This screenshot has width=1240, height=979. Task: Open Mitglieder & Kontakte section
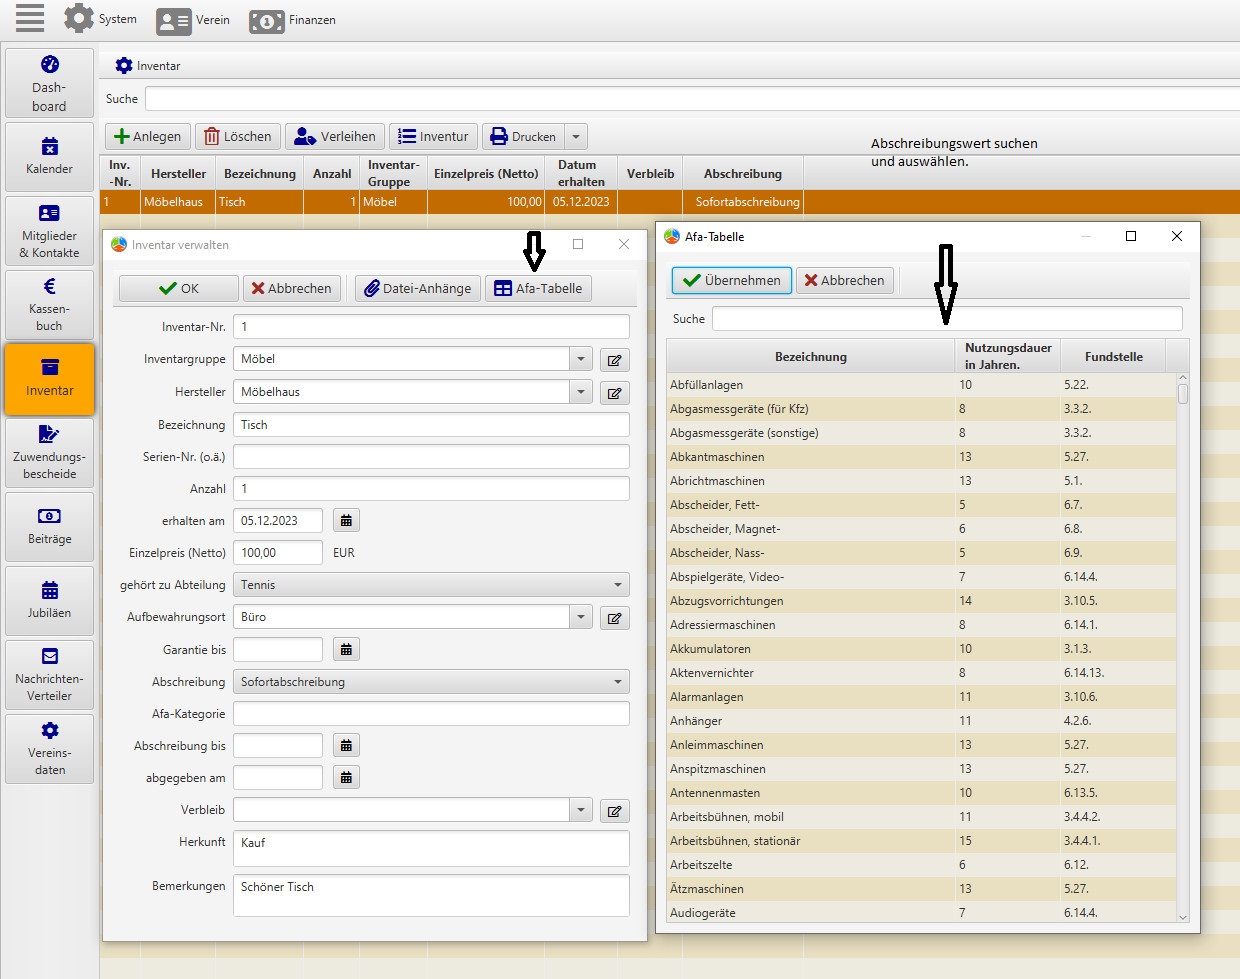49,231
